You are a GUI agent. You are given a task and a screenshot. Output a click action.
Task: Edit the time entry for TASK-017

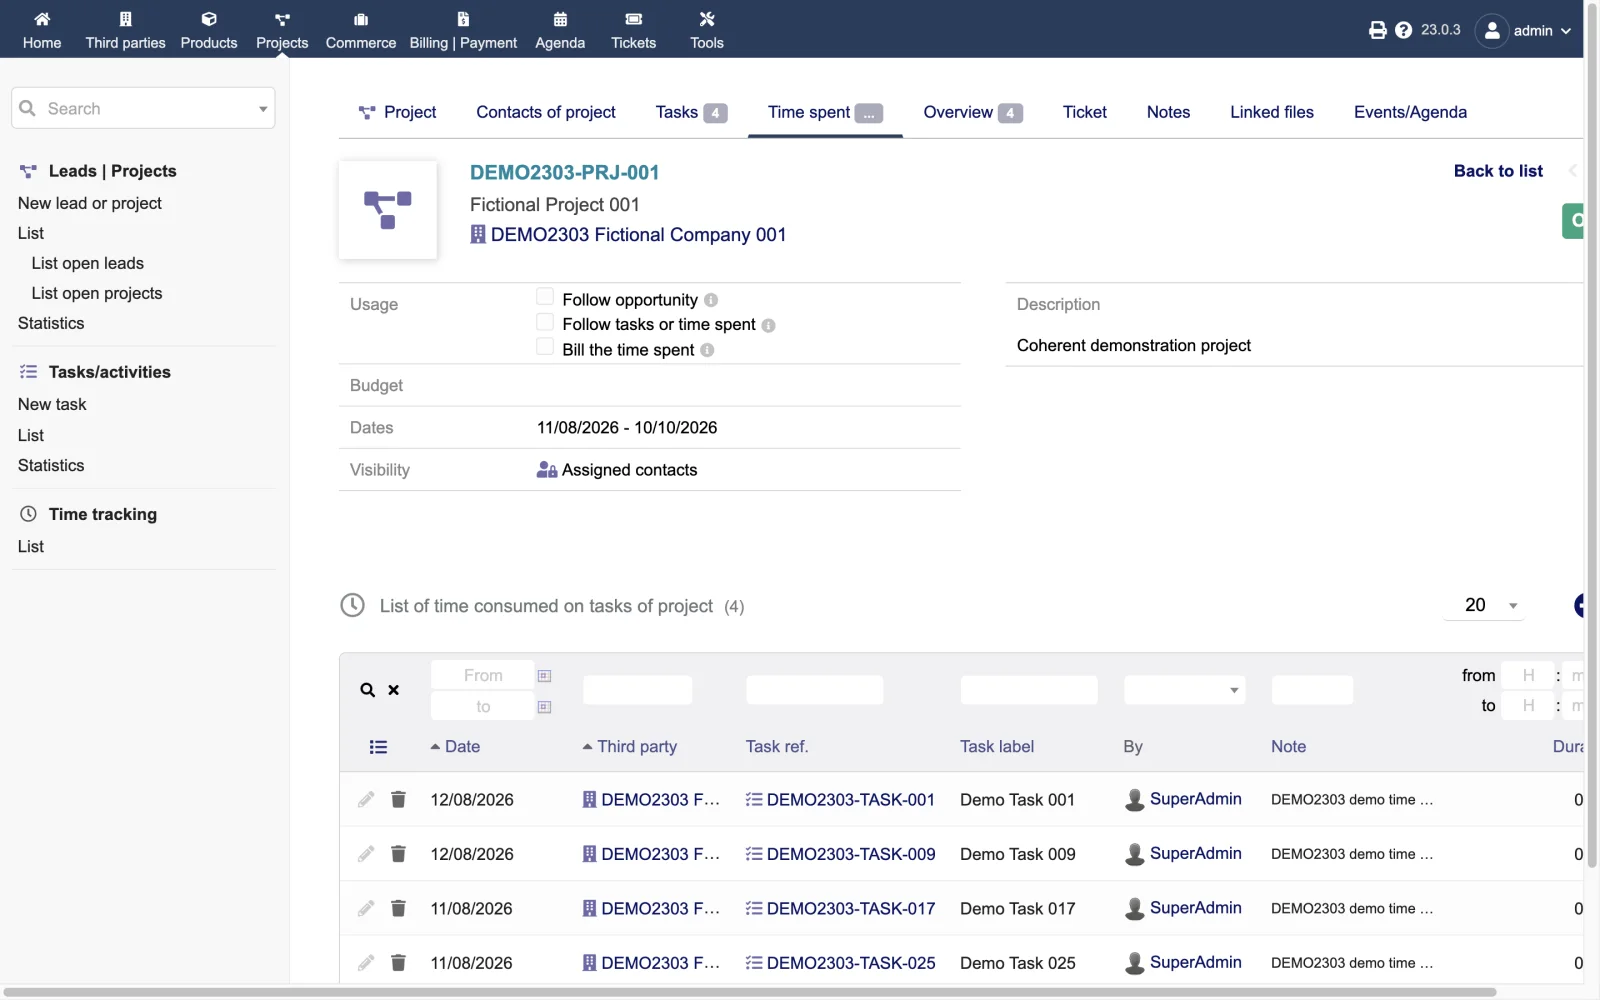coord(366,908)
